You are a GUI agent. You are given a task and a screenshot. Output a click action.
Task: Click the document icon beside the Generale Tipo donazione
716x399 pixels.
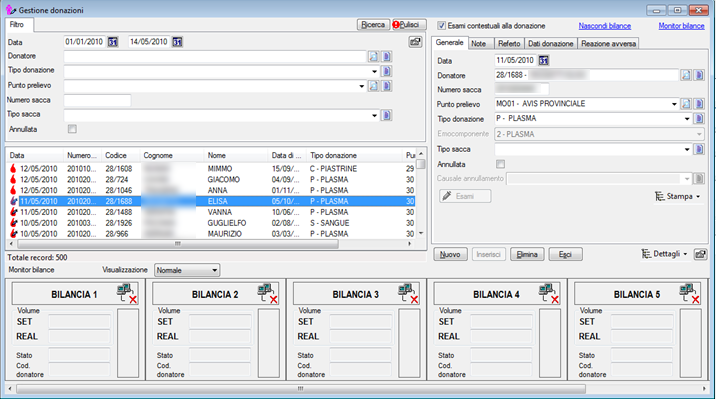(699, 119)
